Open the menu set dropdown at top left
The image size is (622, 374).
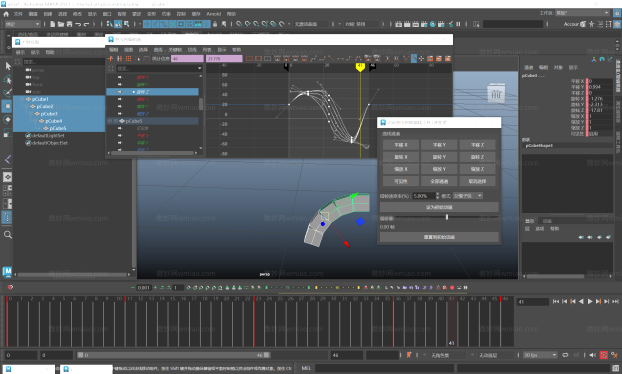[x=23, y=24]
